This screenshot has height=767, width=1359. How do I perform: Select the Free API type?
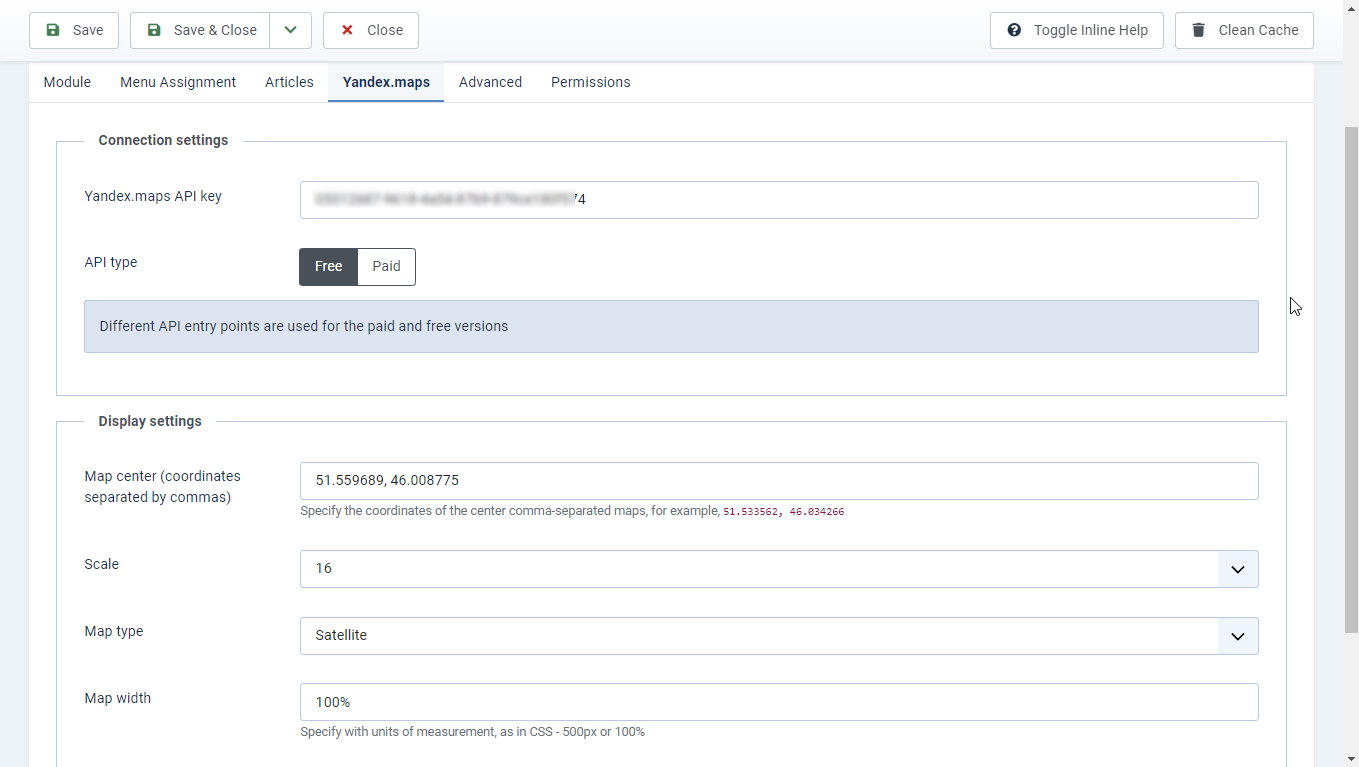pos(328,267)
